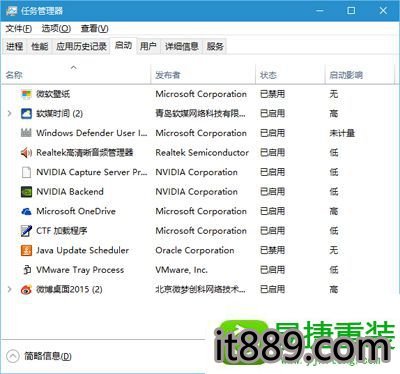Click 北京微梦创科网络技术... publisher cell

(x=200, y=289)
